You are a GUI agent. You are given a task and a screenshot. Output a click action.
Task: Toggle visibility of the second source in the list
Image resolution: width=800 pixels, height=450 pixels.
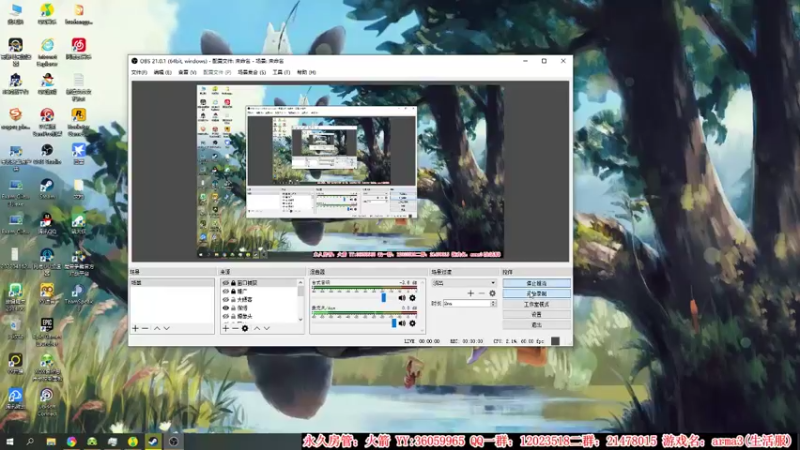pyautogui.click(x=226, y=291)
